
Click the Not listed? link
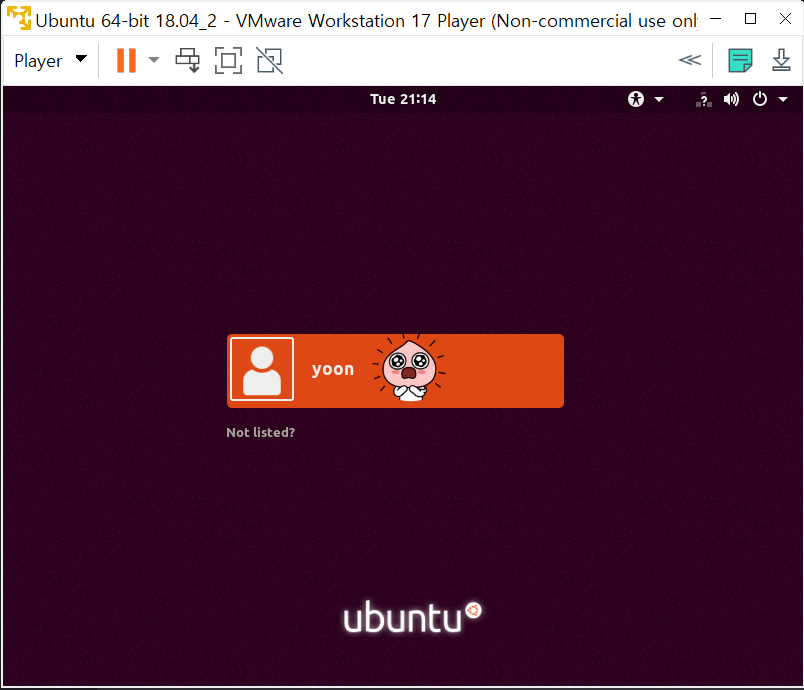click(x=260, y=433)
